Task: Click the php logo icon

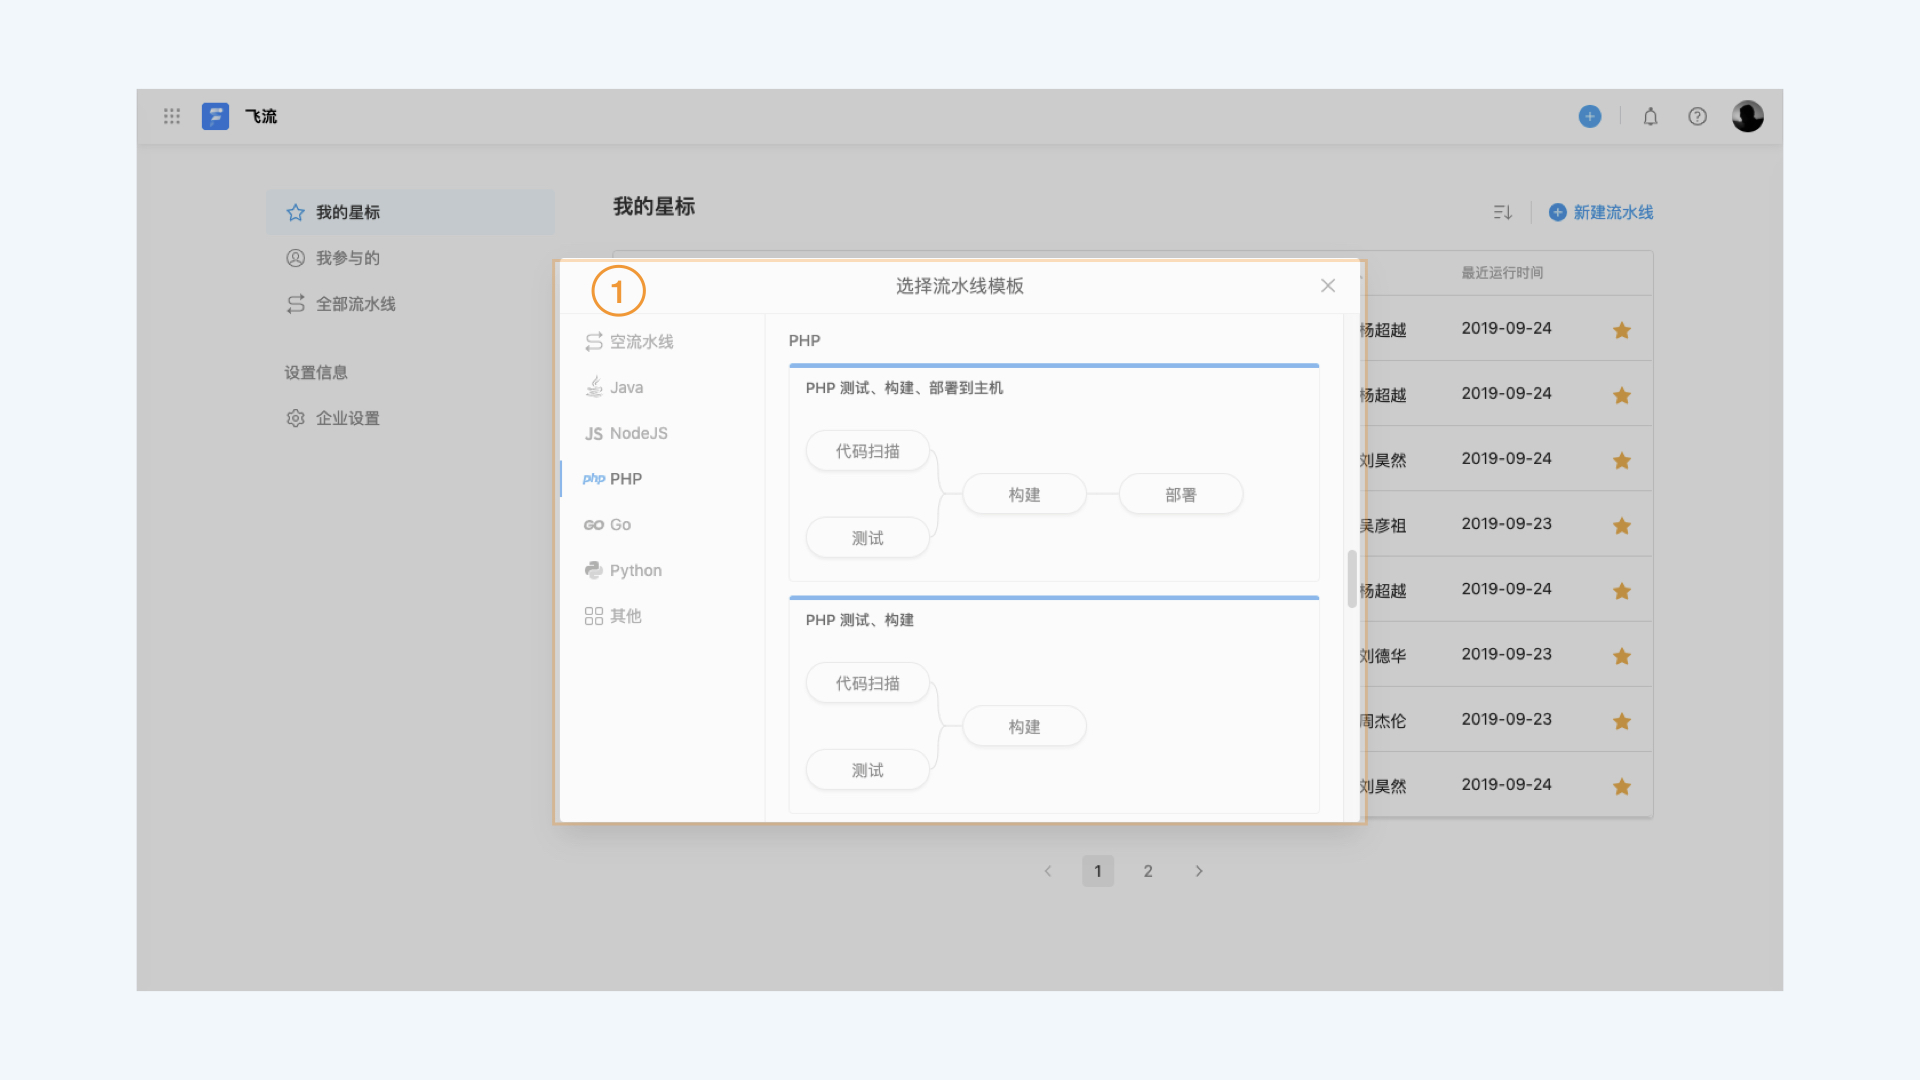Action: [594, 479]
